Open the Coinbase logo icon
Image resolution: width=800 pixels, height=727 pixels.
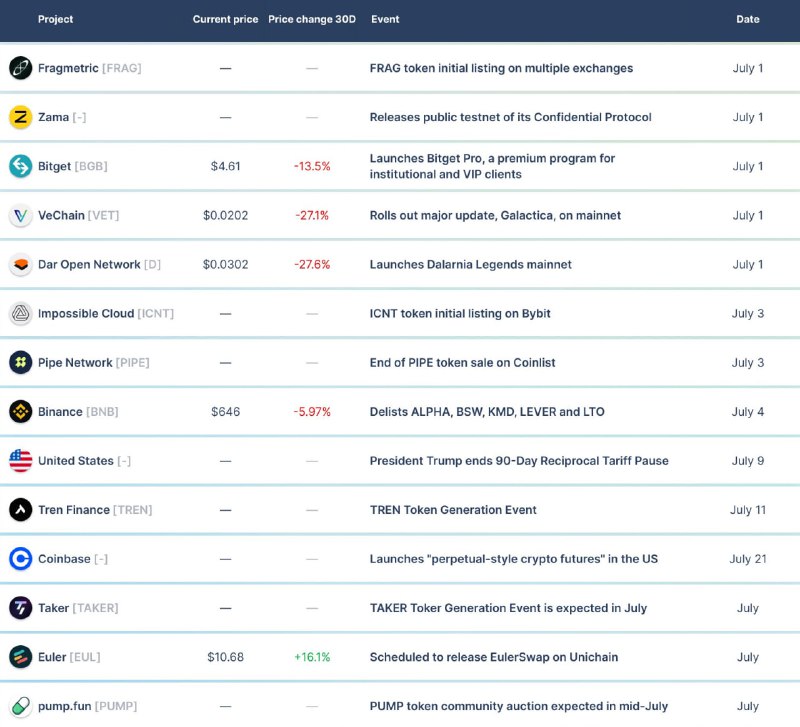coord(20,559)
